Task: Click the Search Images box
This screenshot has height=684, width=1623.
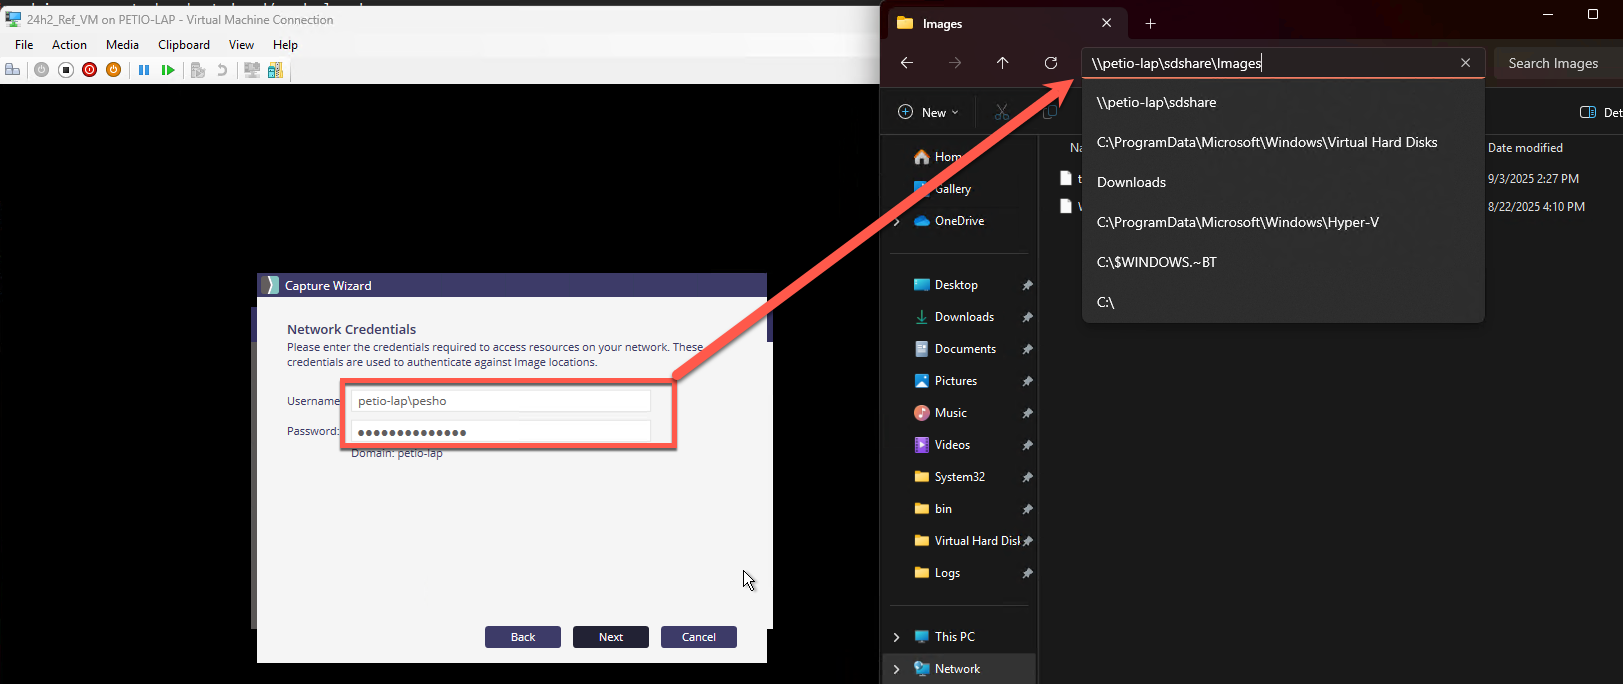Action: tap(1558, 63)
